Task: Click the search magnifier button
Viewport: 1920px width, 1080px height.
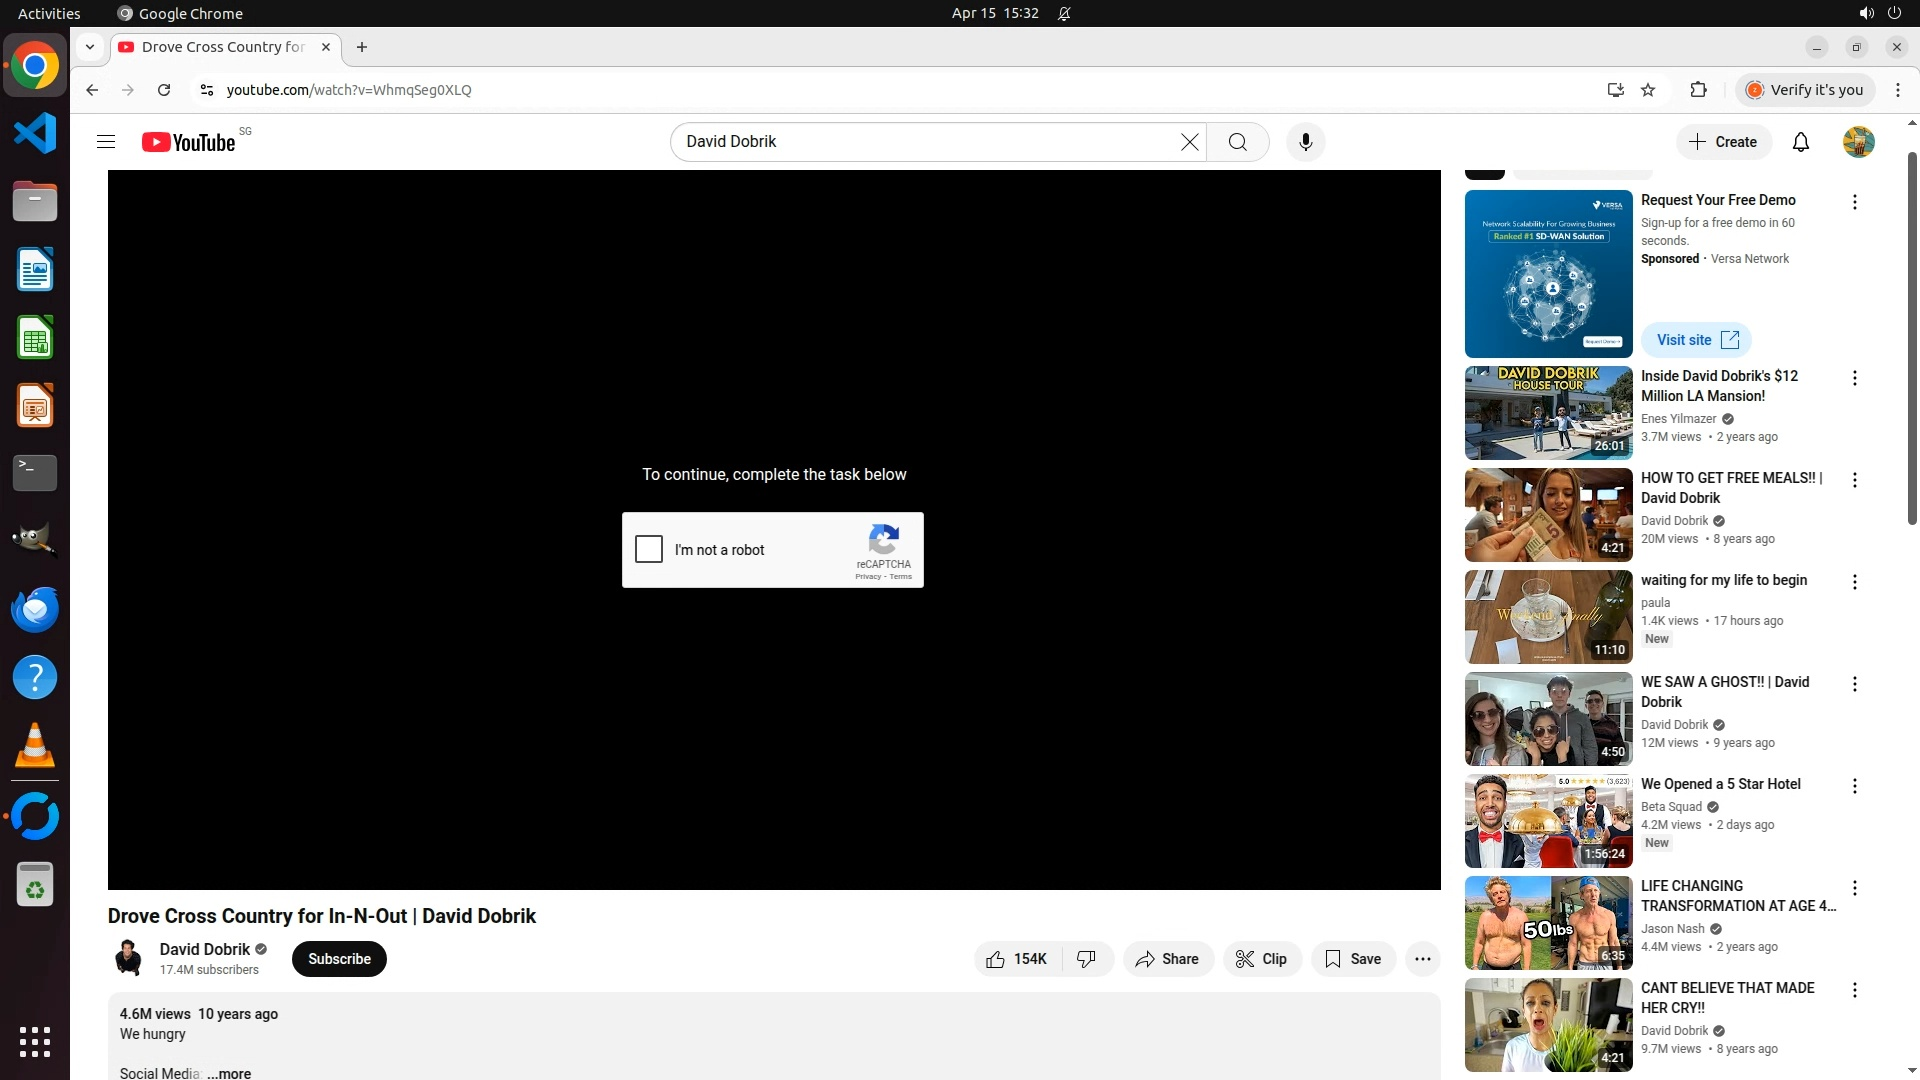Action: [1237, 142]
